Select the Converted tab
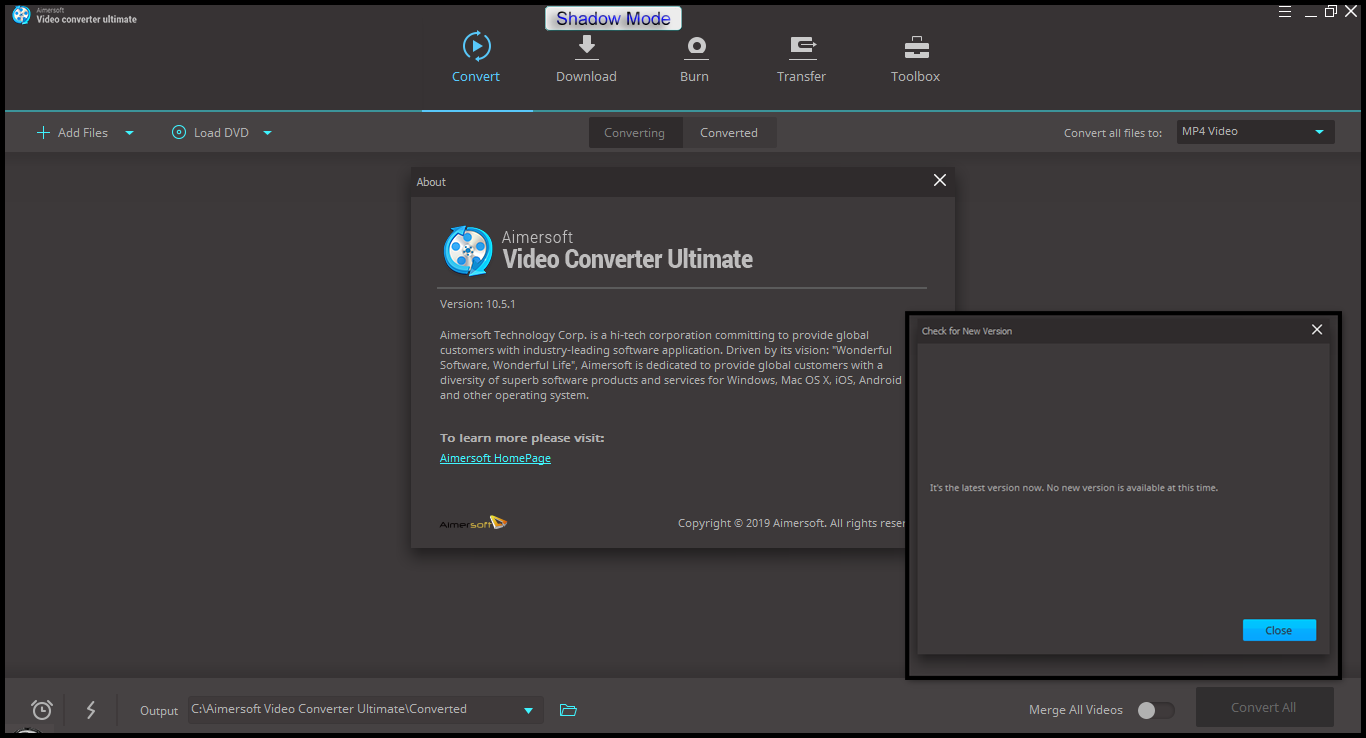Image resolution: width=1366 pixels, height=738 pixels. point(729,133)
